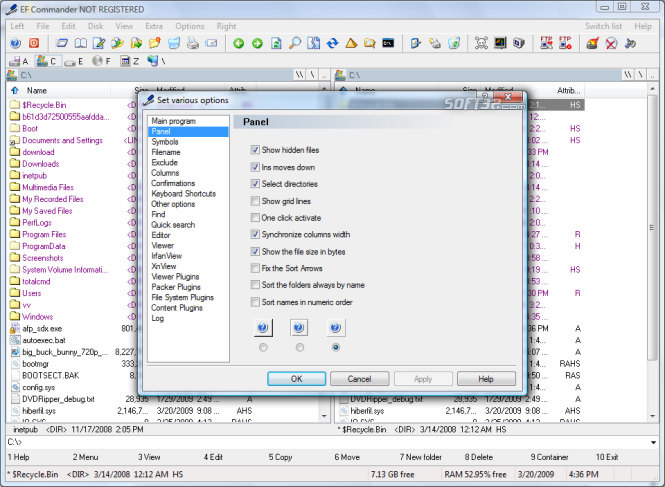Toggle Ins moves down checkbox
The image size is (665, 487).
(255, 167)
